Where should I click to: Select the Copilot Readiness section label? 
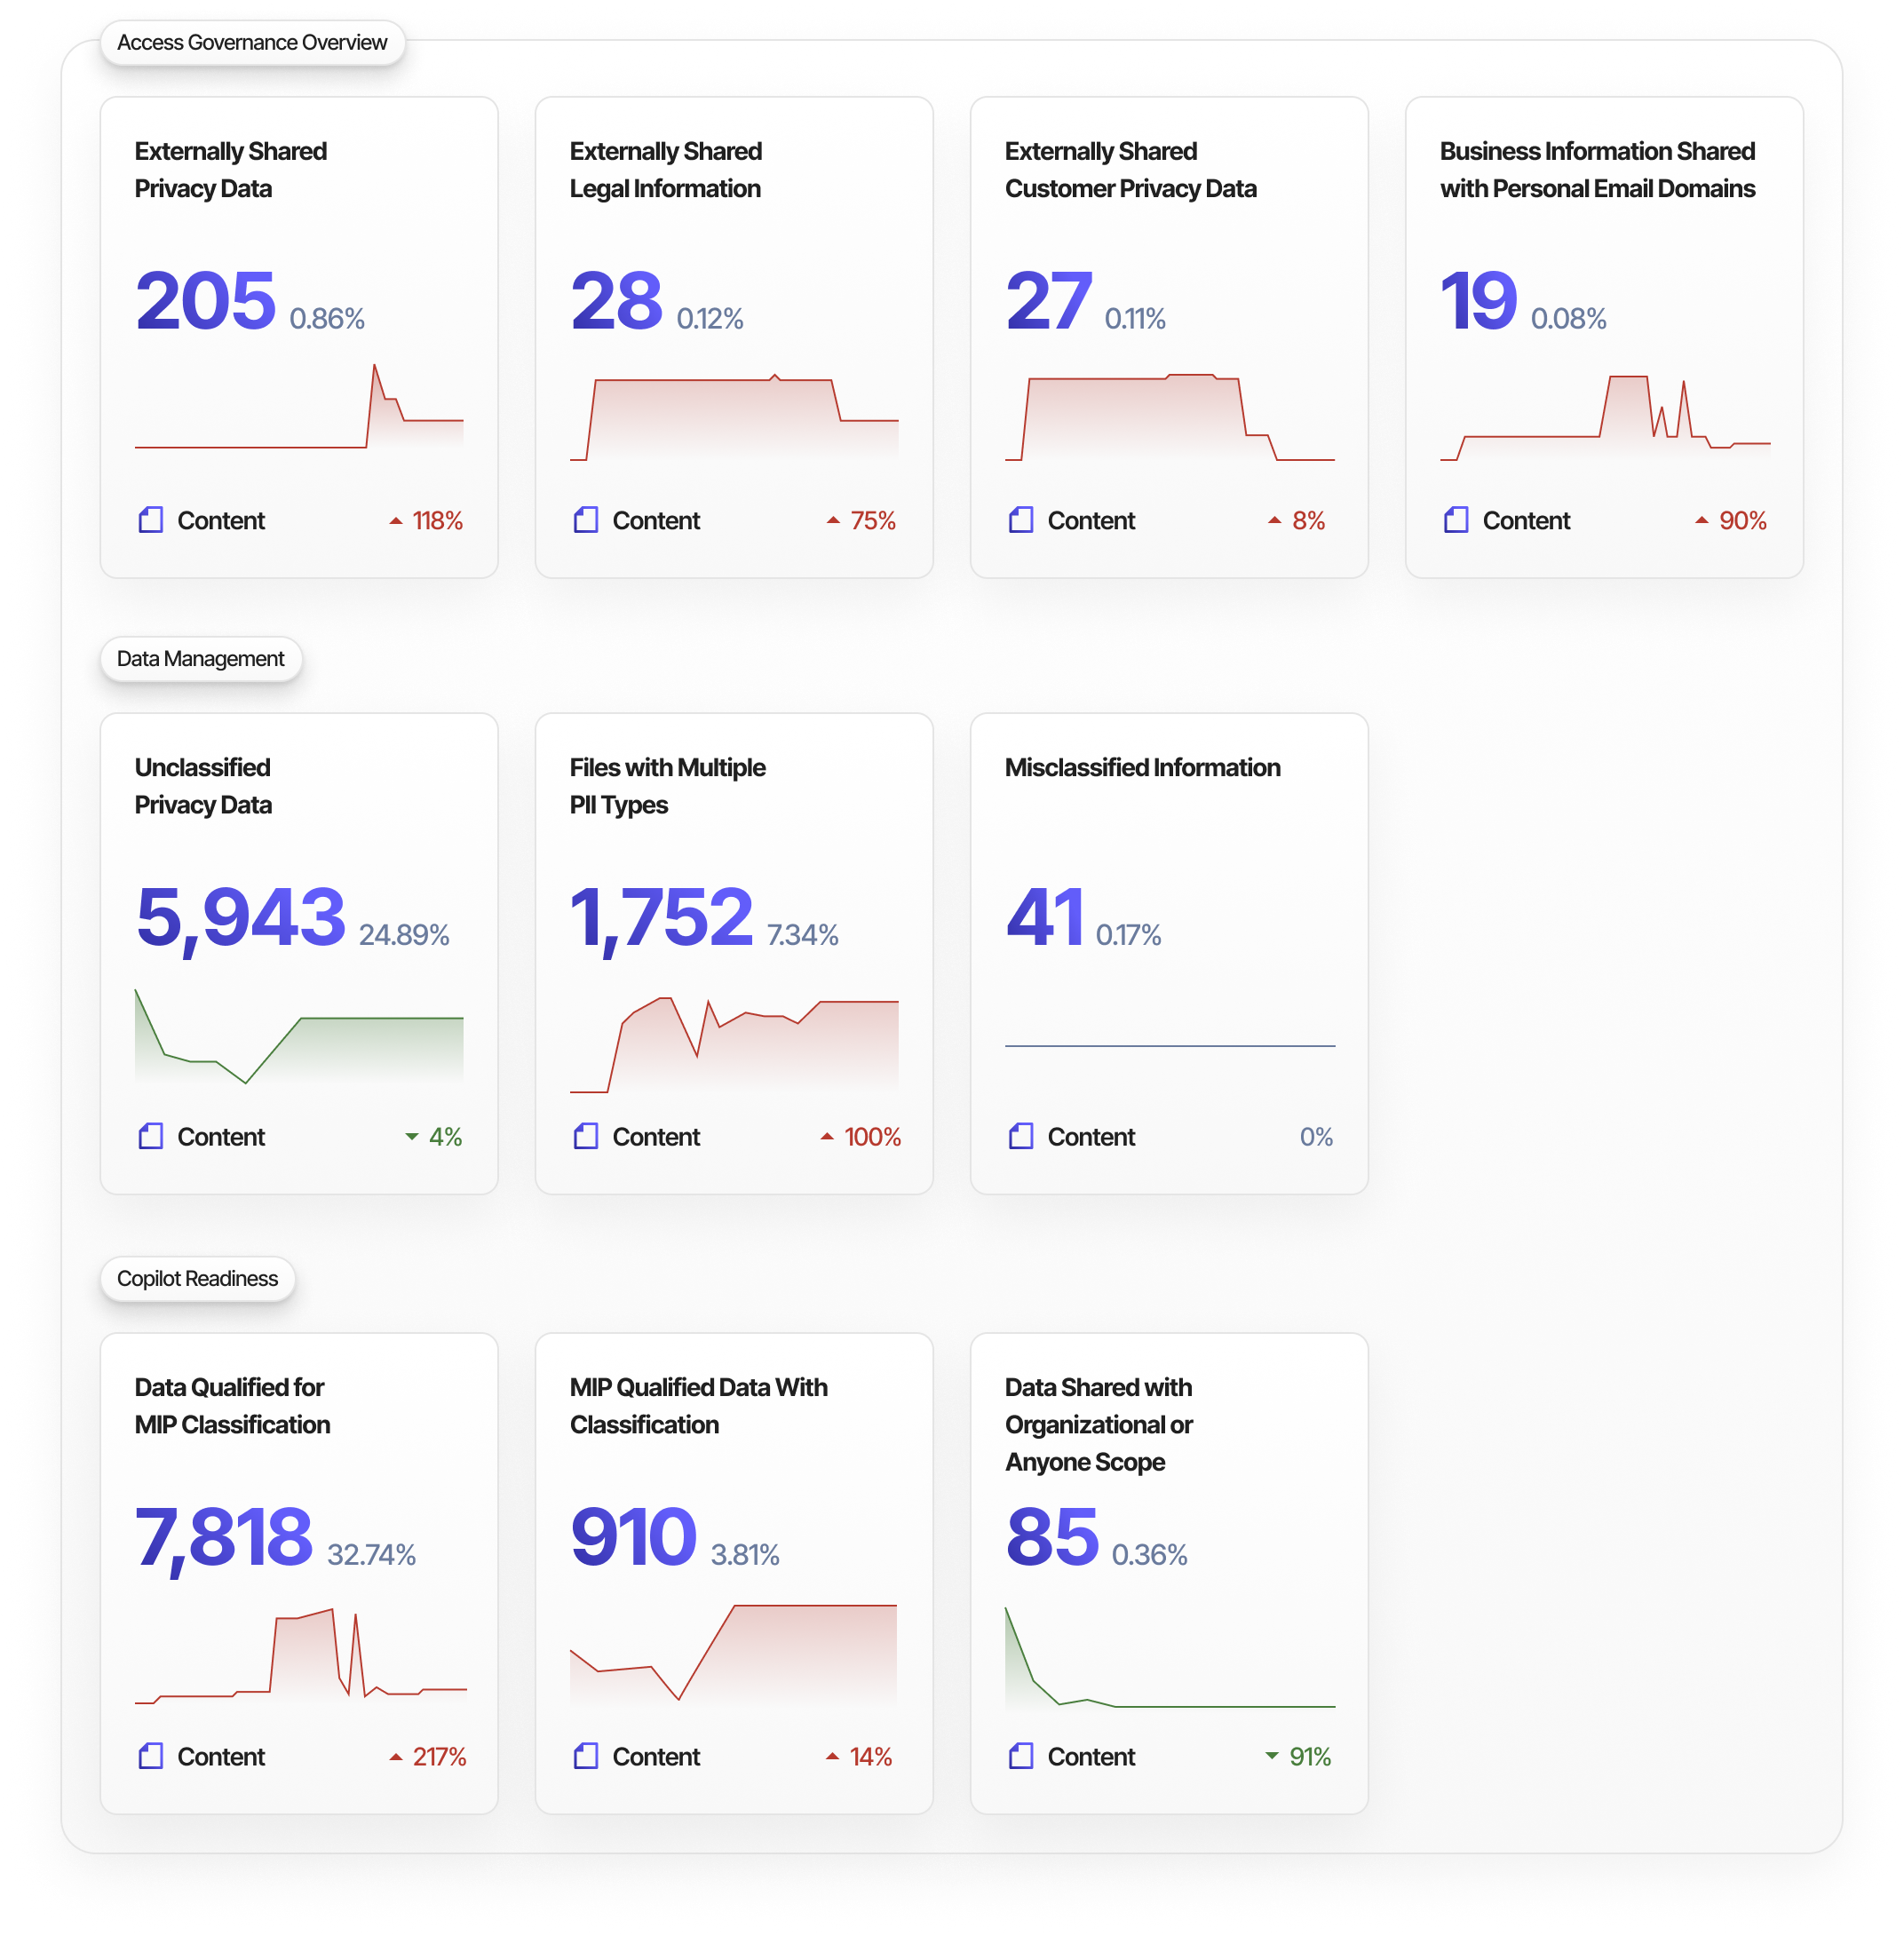(198, 1279)
